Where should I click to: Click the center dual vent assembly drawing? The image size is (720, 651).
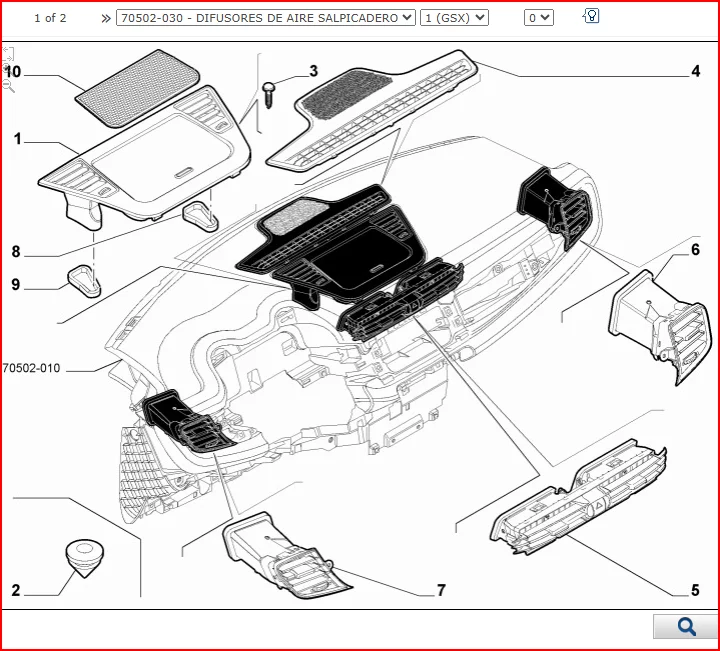(x=579, y=497)
